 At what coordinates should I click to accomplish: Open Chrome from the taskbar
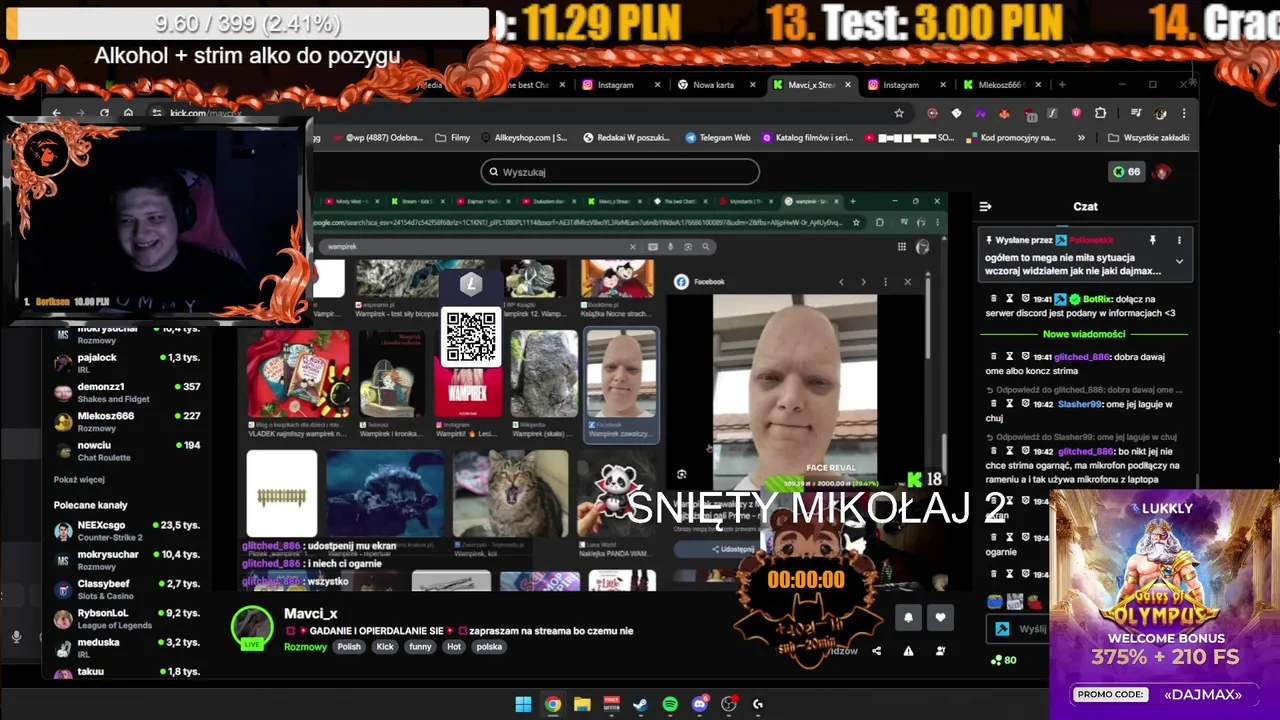tap(553, 704)
